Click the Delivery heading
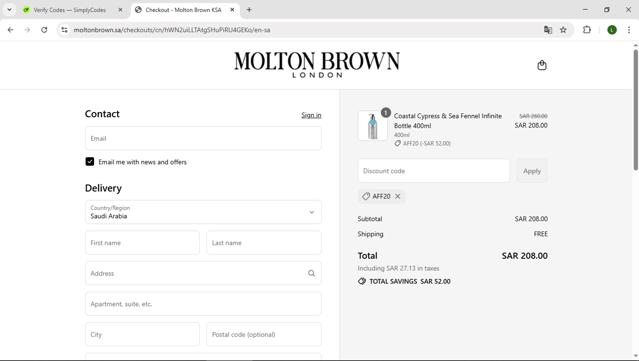The width and height of the screenshot is (639, 361). [103, 188]
